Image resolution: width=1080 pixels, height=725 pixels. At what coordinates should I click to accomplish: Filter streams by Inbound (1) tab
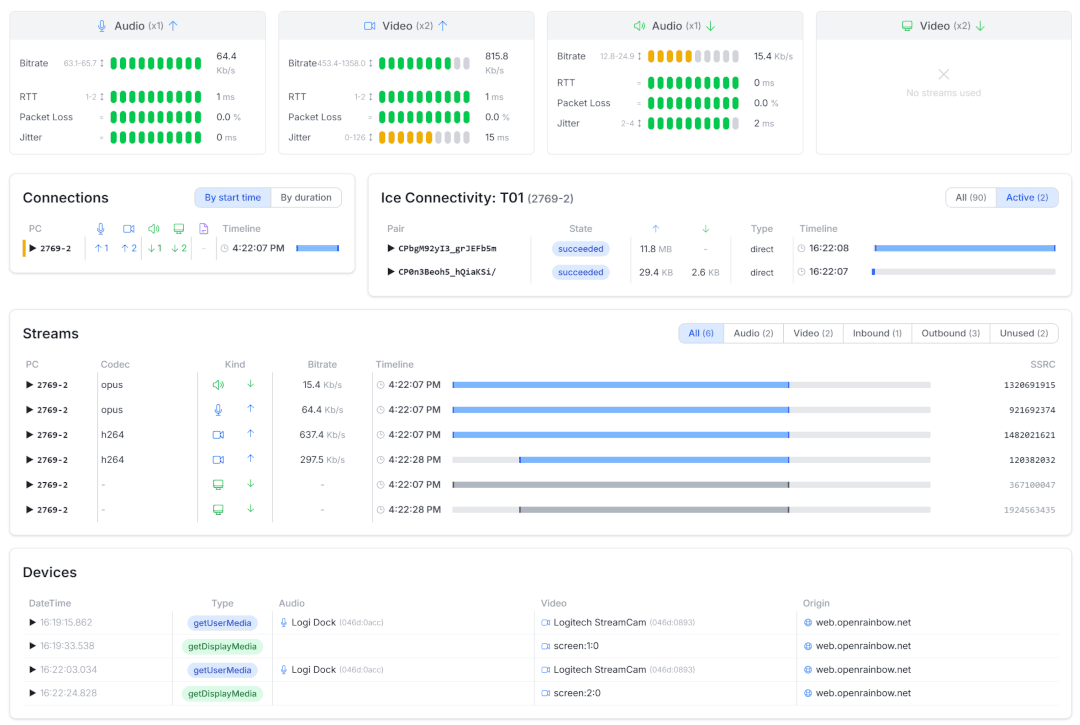tap(876, 333)
